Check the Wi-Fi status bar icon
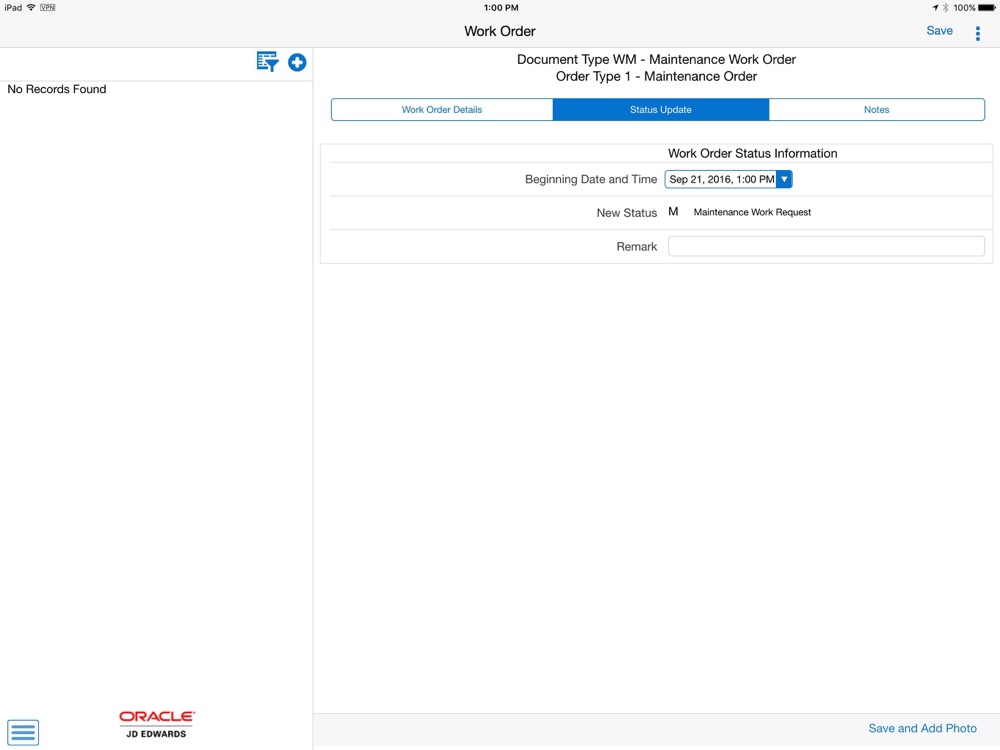This screenshot has width=1000, height=750. tap(31, 8)
